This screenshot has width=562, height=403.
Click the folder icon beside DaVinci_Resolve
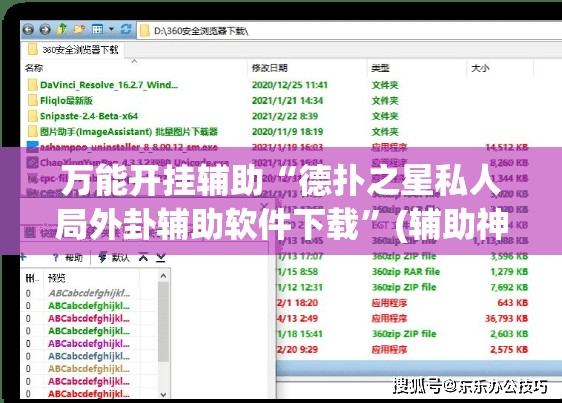coord(33,85)
